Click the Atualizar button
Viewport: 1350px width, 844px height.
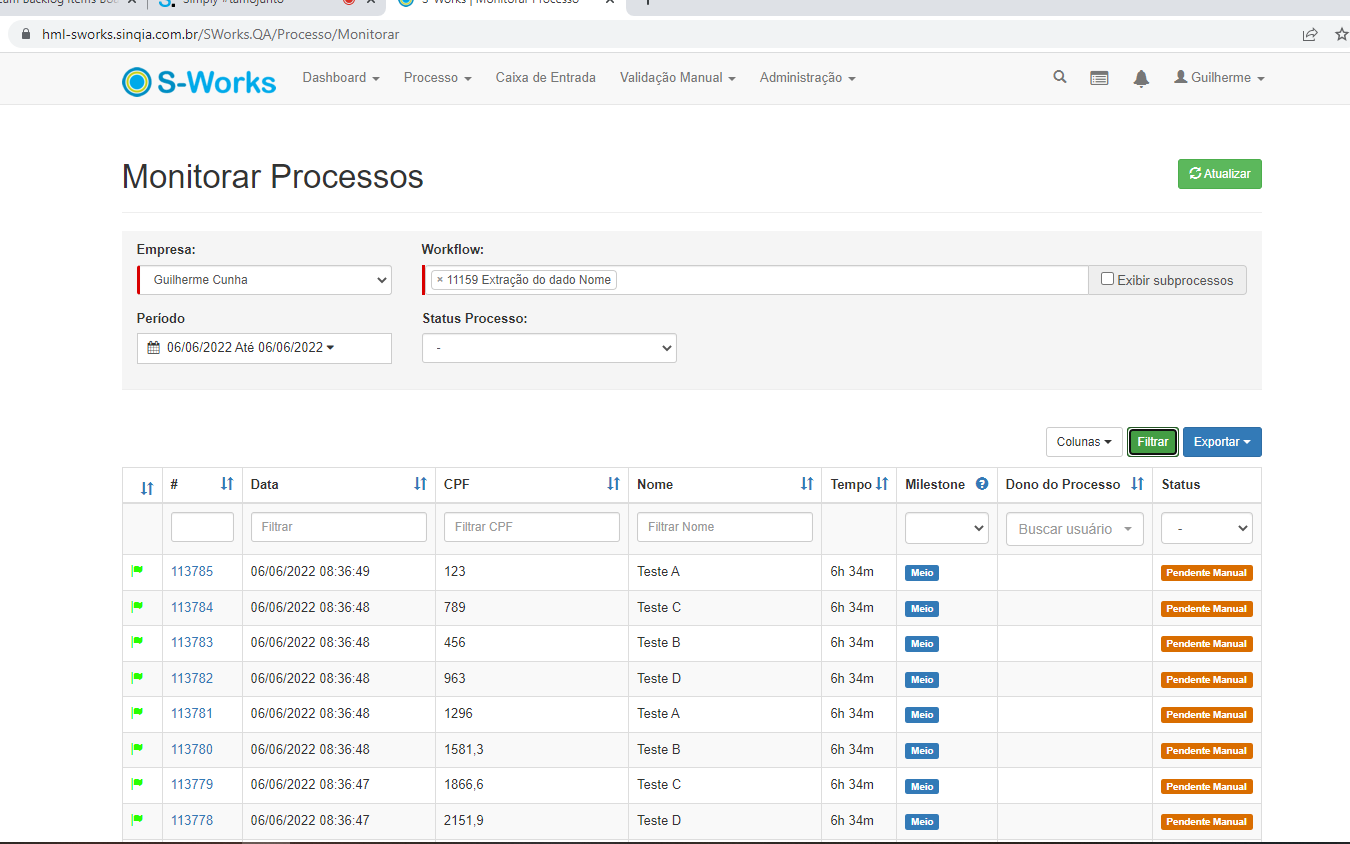click(1219, 174)
